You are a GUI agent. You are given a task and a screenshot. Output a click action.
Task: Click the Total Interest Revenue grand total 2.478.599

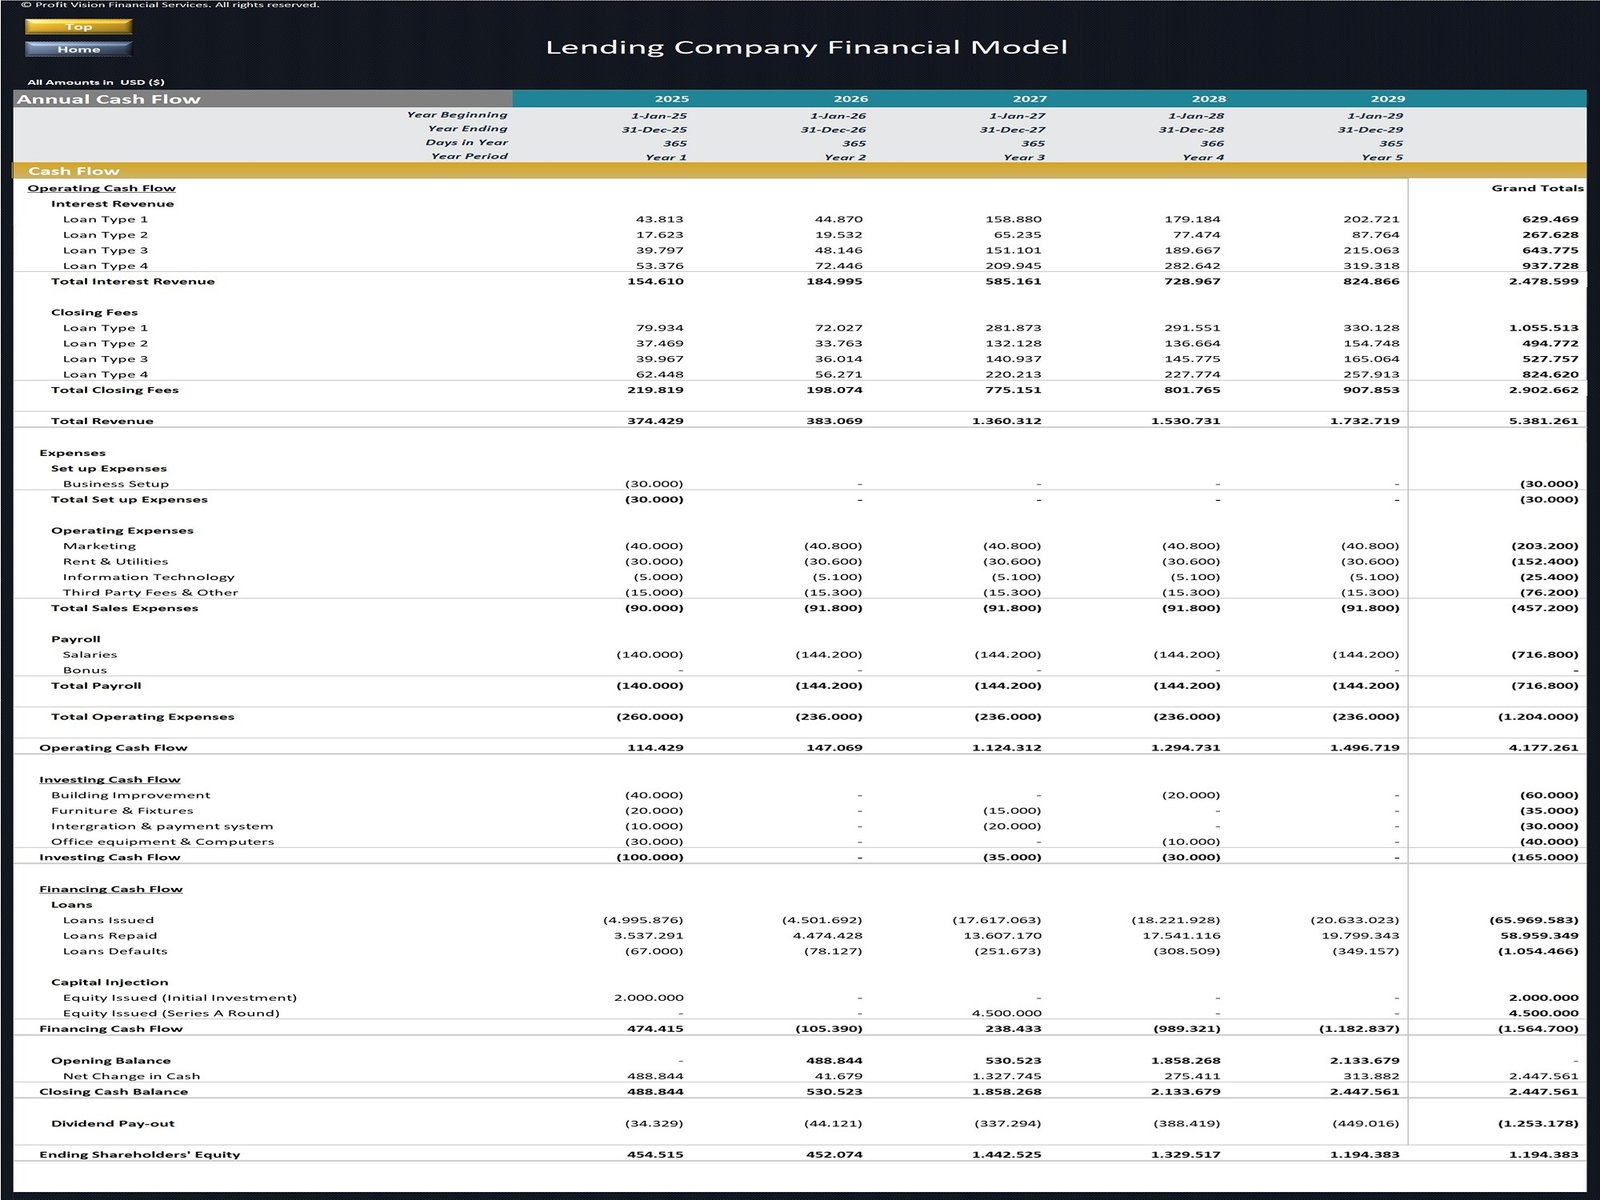point(1543,282)
